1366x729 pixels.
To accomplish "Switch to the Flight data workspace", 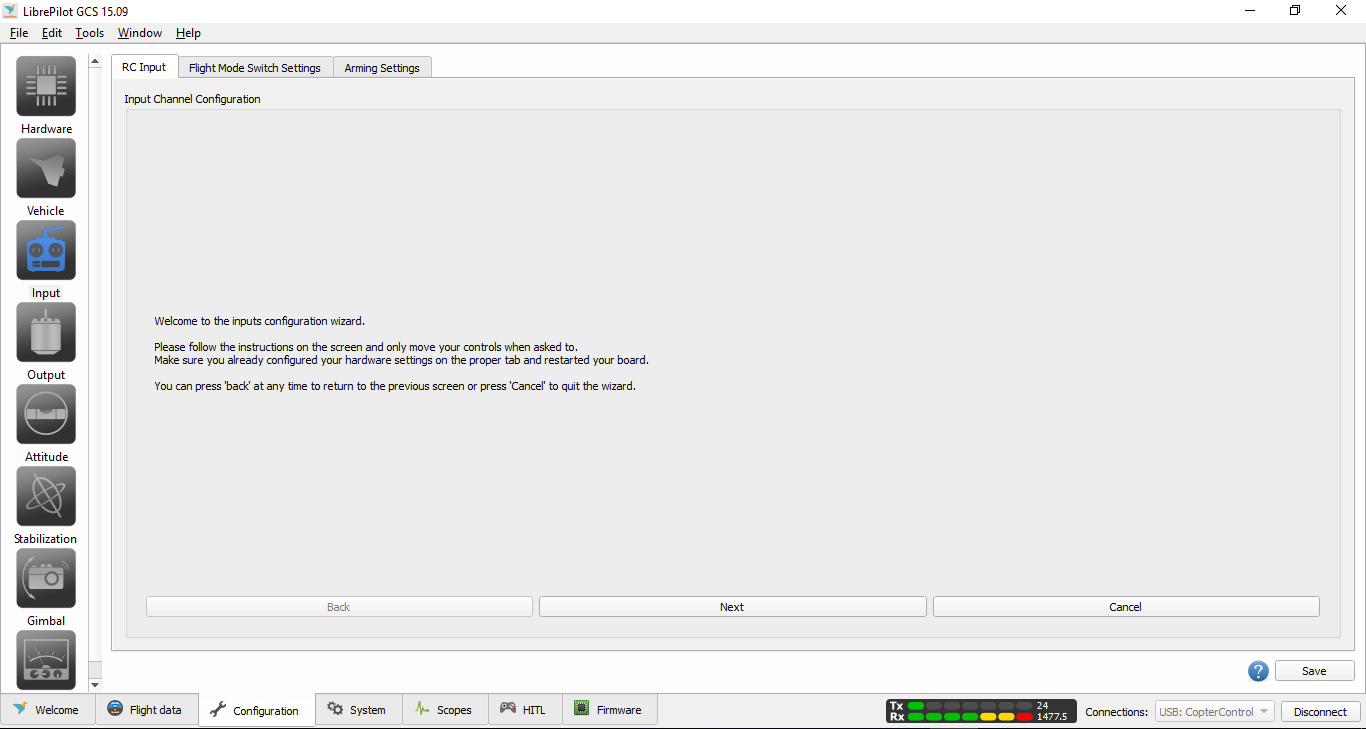I will pos(145,710).
